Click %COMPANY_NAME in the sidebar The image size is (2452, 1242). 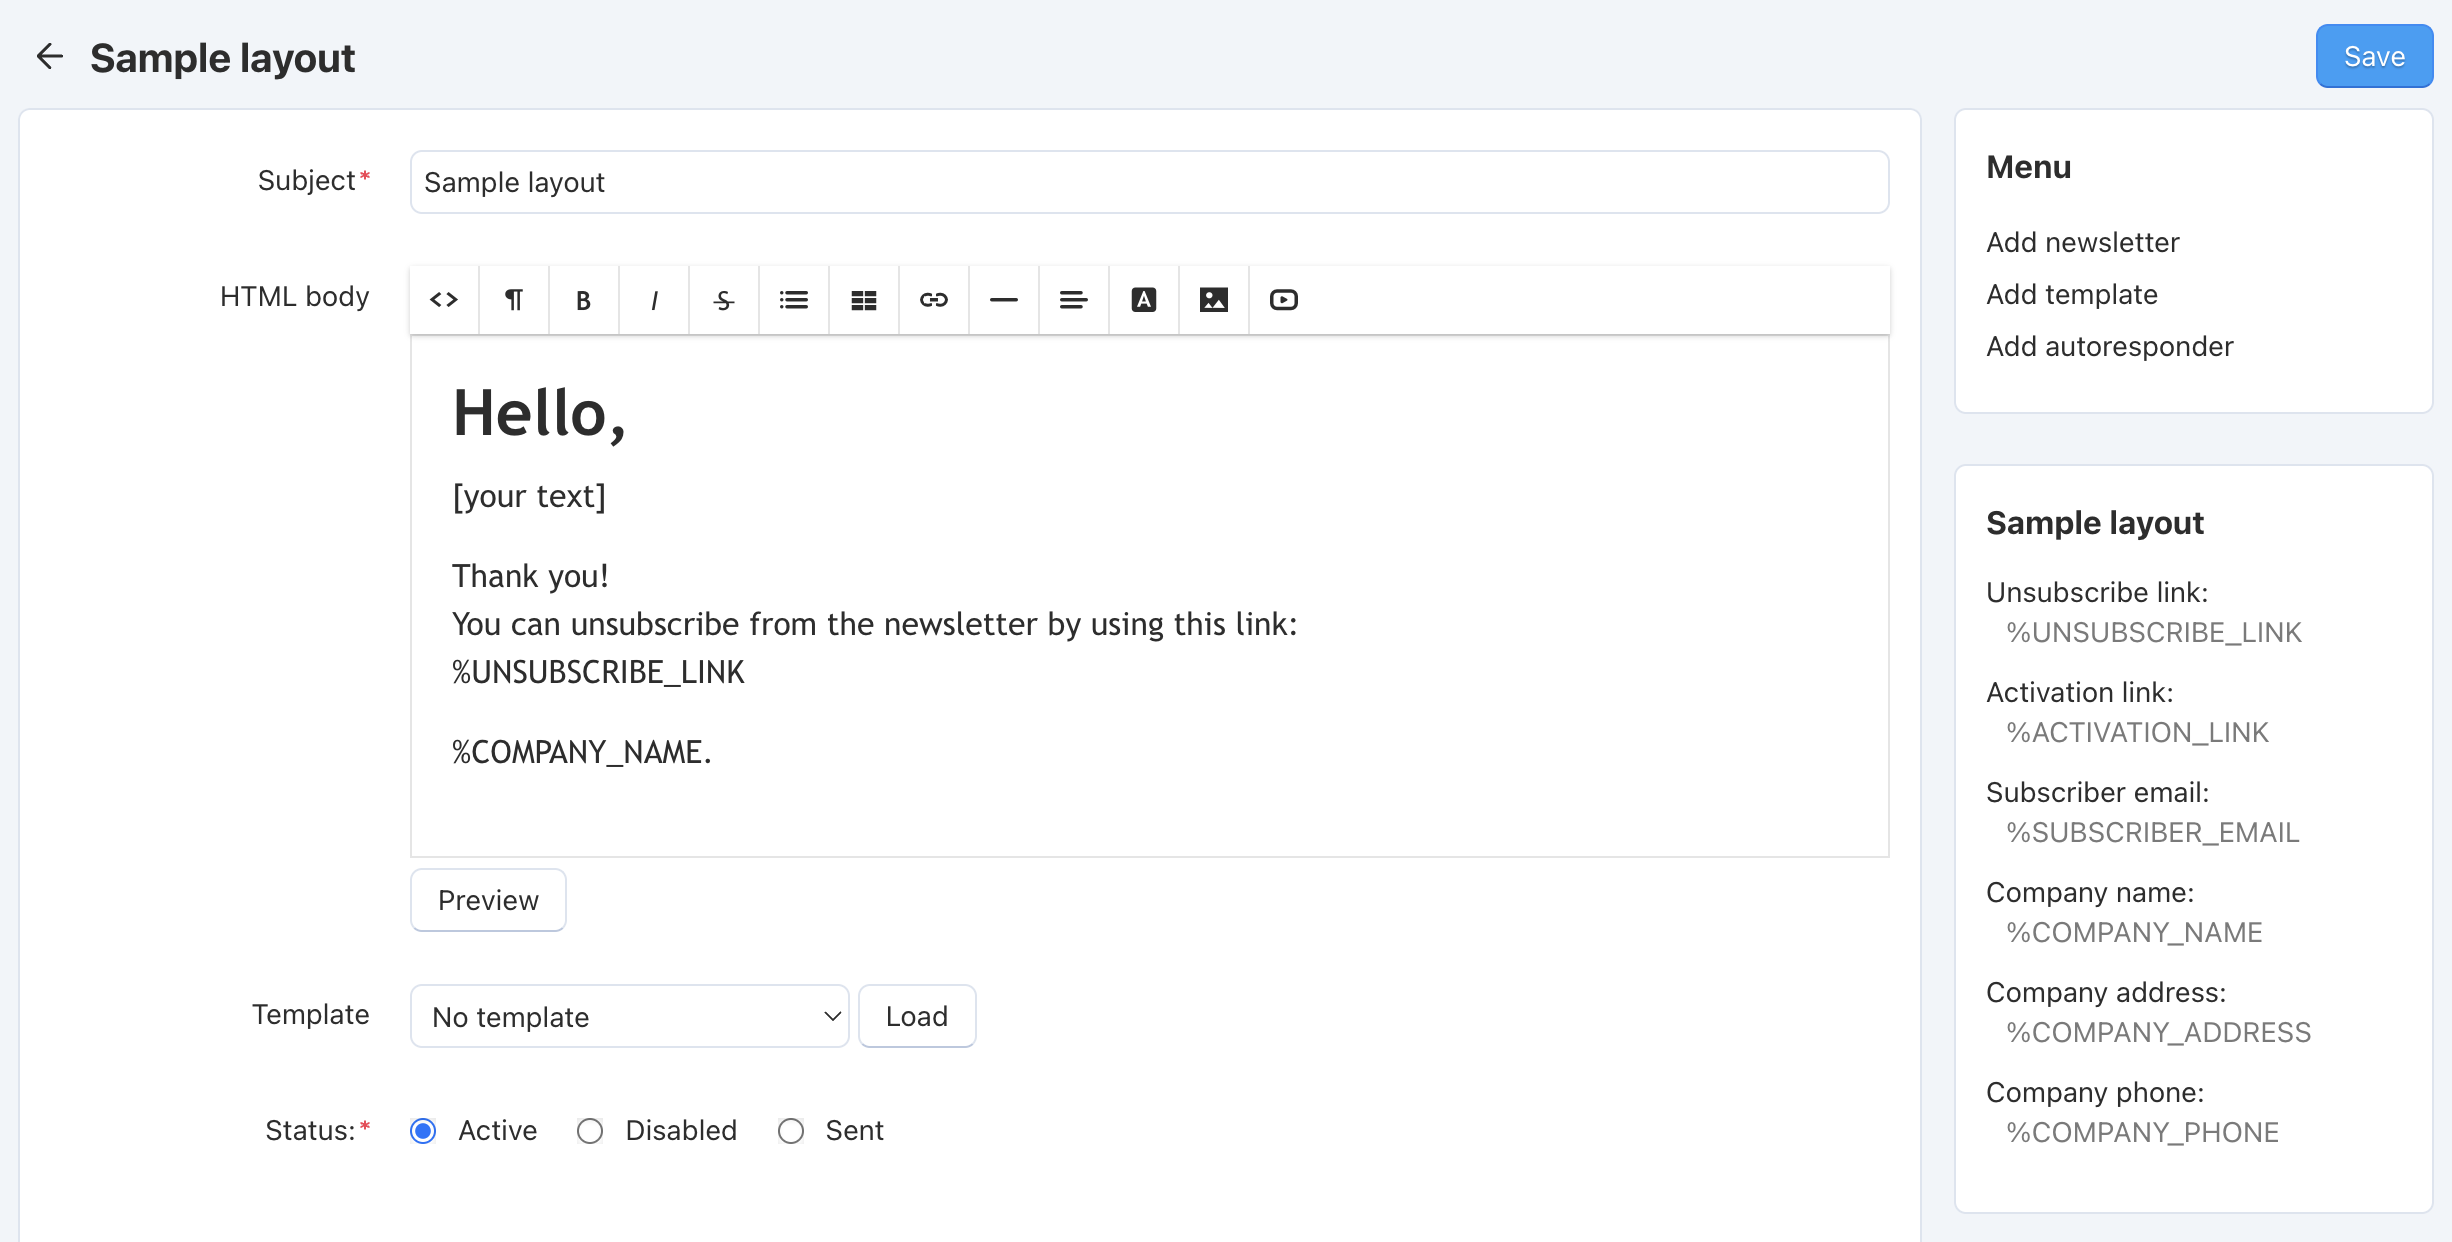(2134, 932)
